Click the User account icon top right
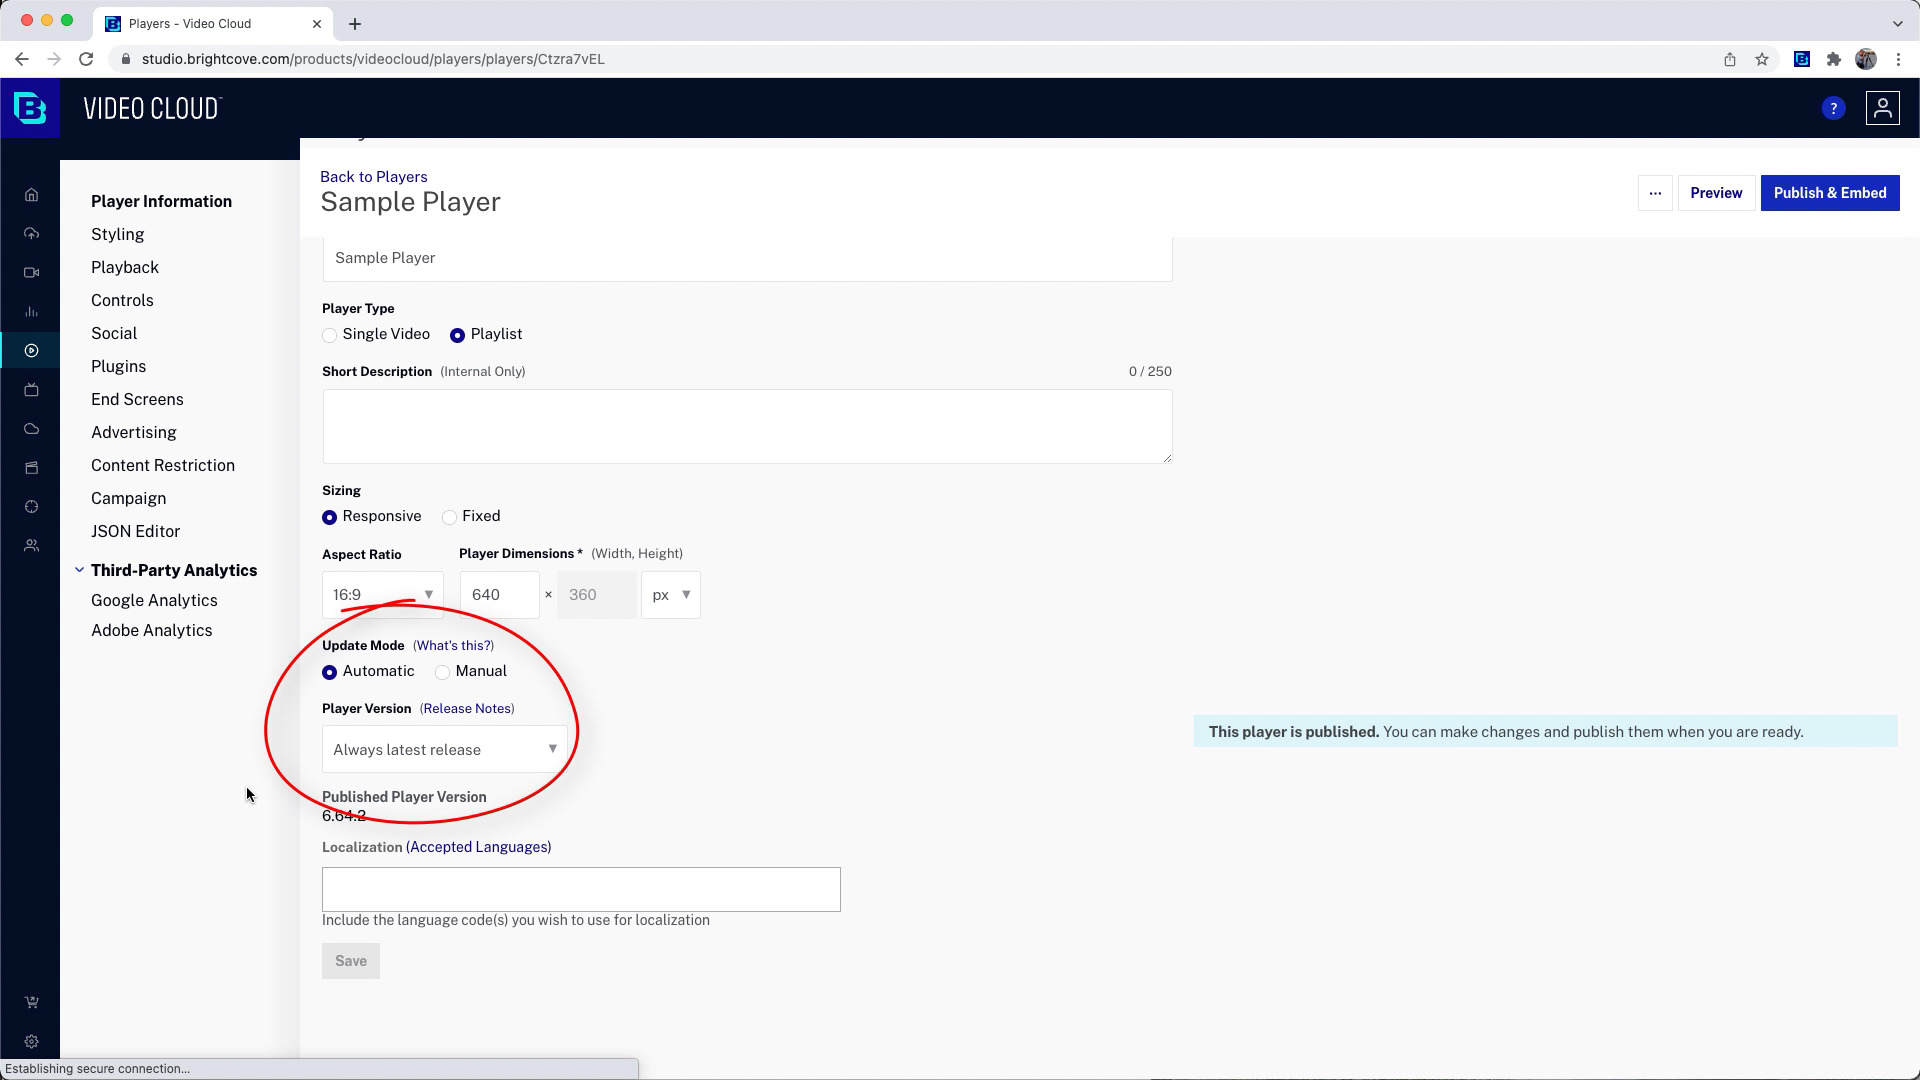 pos(1882,108)
